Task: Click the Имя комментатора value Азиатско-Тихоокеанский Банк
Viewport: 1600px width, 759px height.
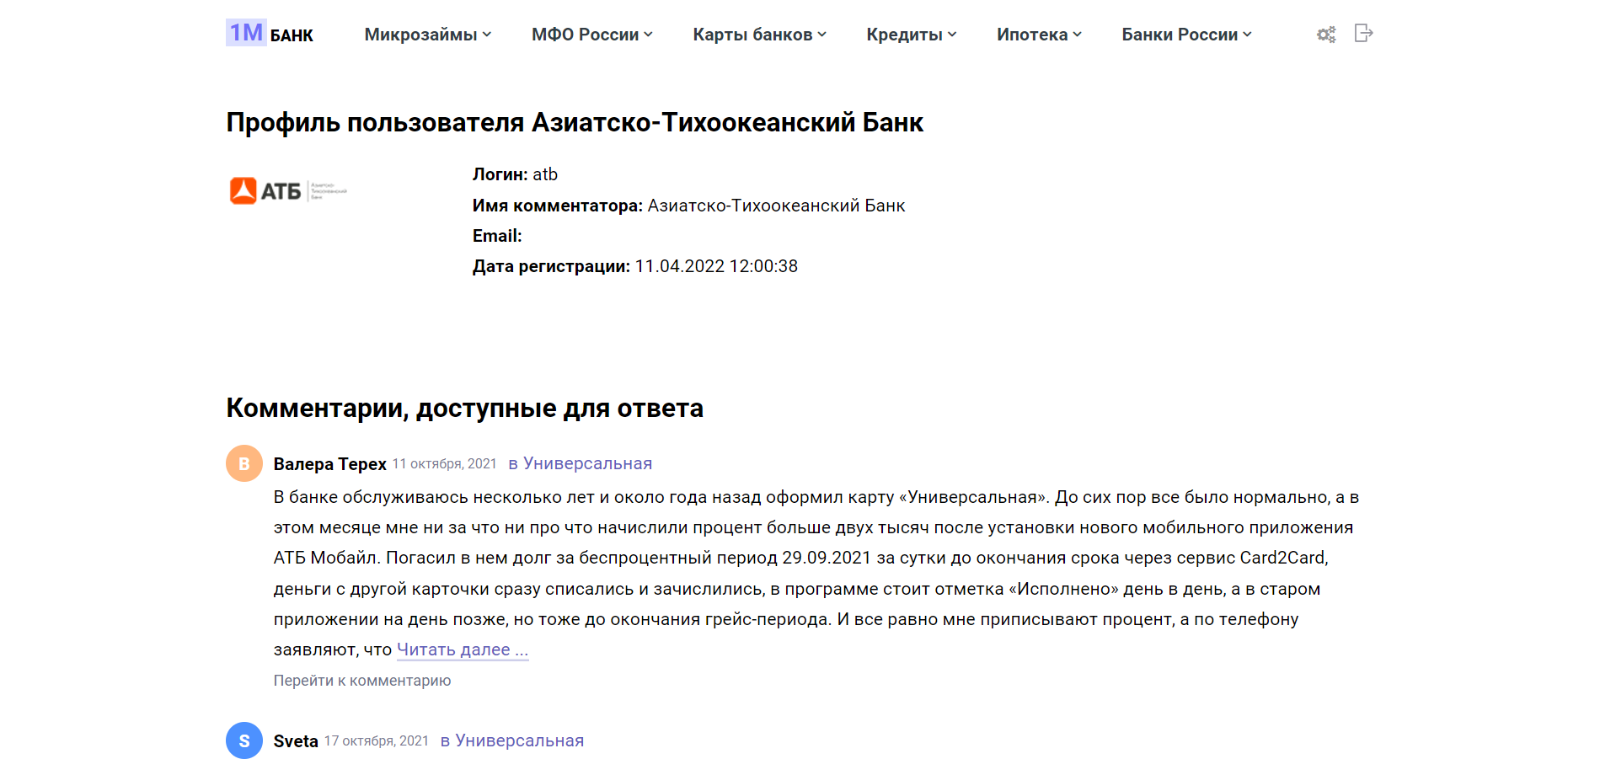Action: point(776,205)
